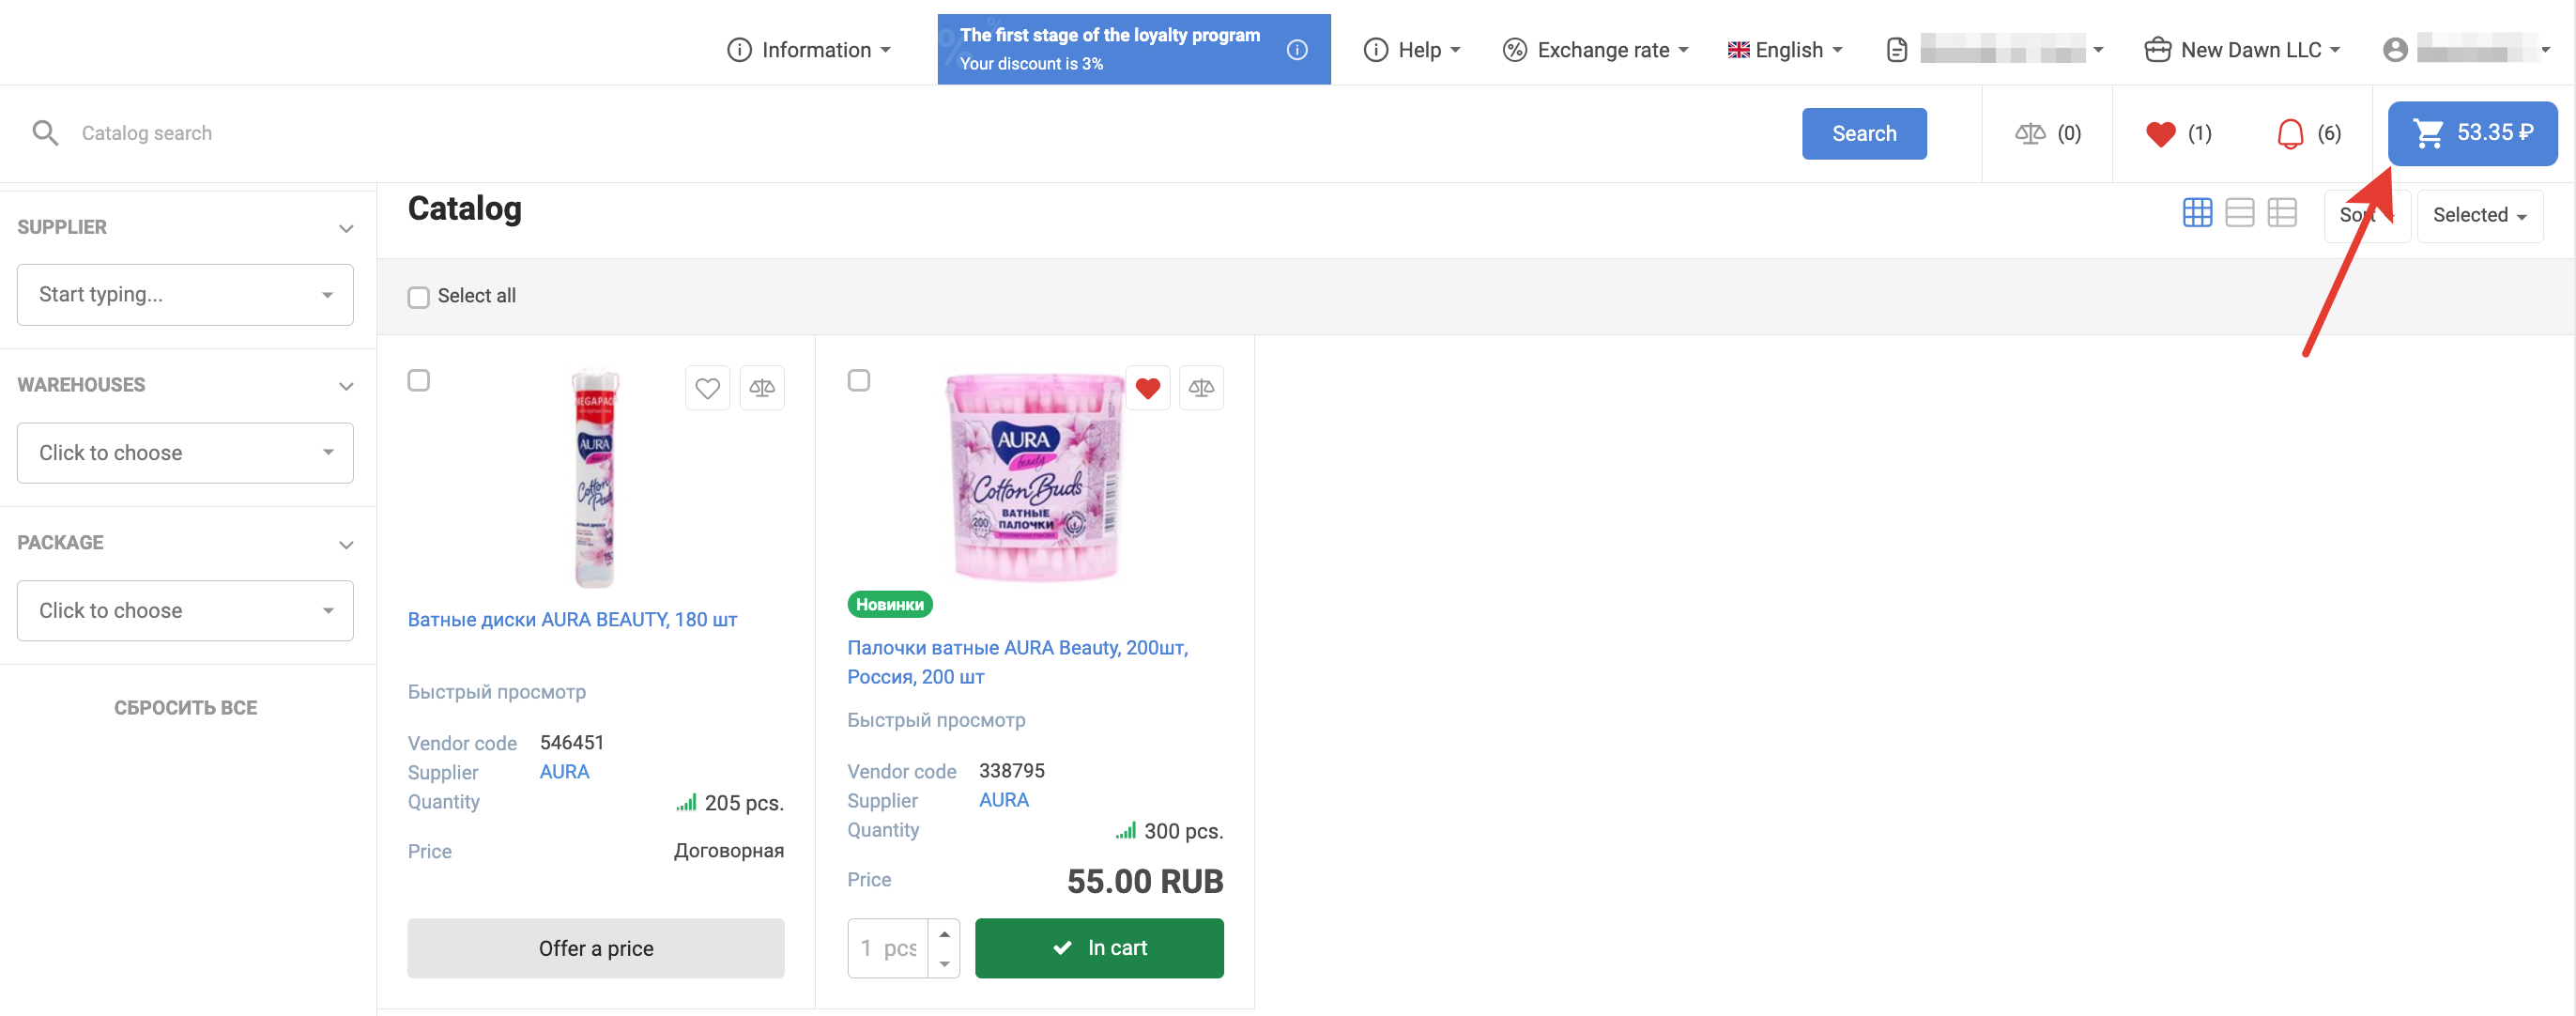Open favorites via the heart icon in header
The height and width of the screenshot is (1016, 2576).
pyautogui.click(x=2160, y=134)
